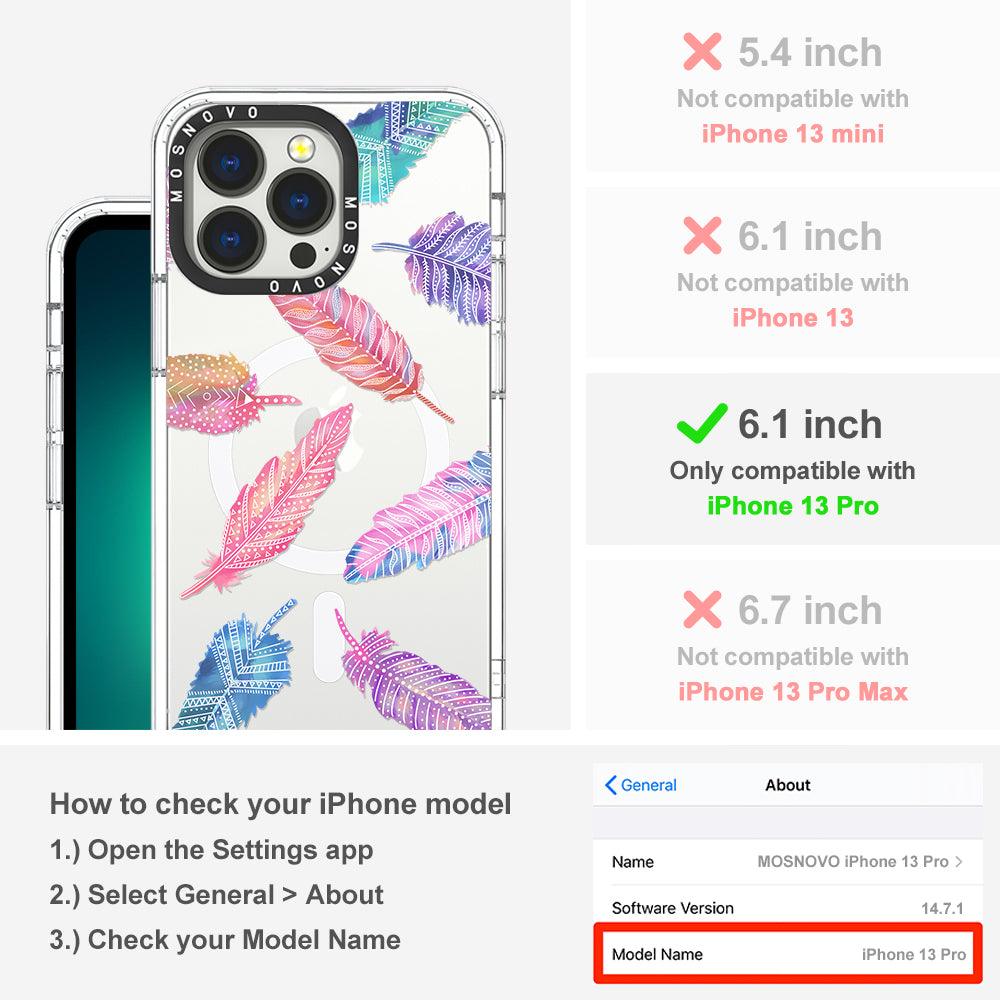Click the red X beside 6.7 inch
This screenshot has width=1000, height=1000.
click(x=702, y=609)
